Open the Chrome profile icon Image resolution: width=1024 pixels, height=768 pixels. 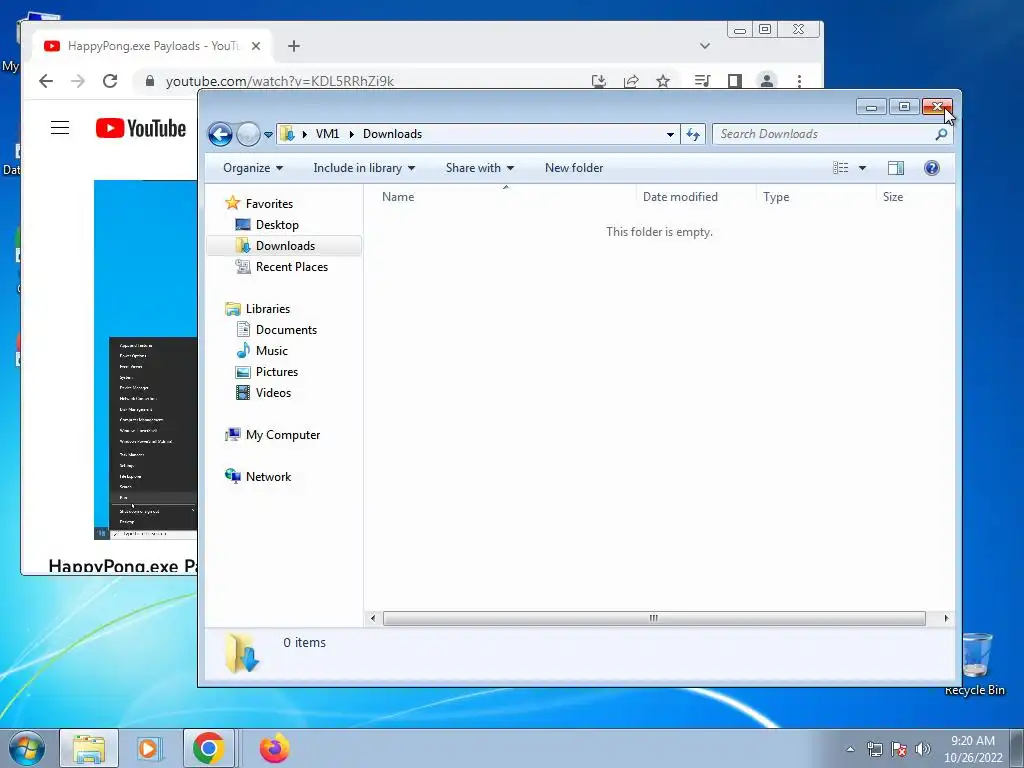pos(767,81)
